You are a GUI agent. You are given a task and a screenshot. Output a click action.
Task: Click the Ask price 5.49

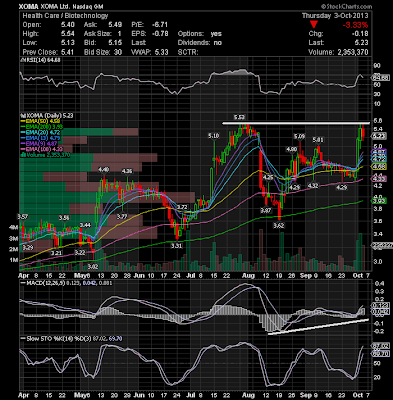(115, 25)
